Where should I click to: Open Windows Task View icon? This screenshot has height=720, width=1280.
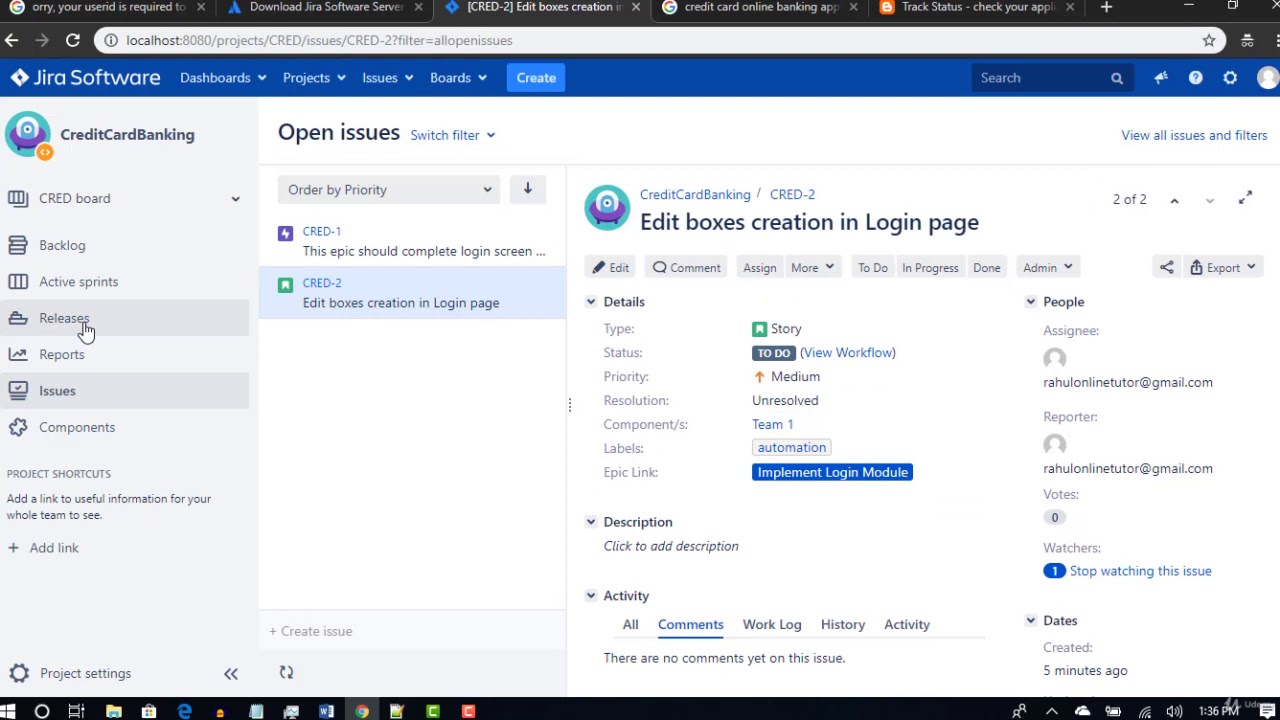pyautogui.click(x=76, y=711)
